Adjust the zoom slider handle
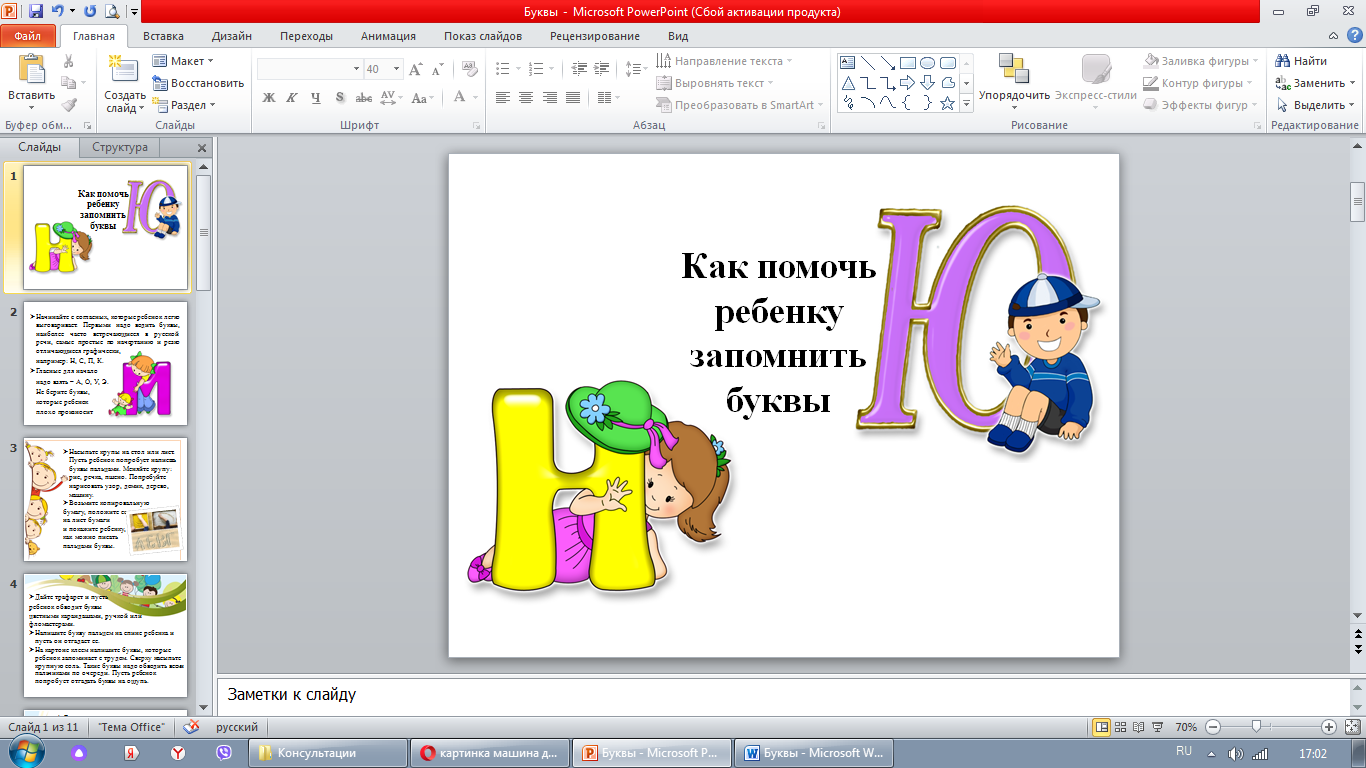The height and width of the screenshot is (768, 1366). pyautogui.click(x=1255, y=727)
